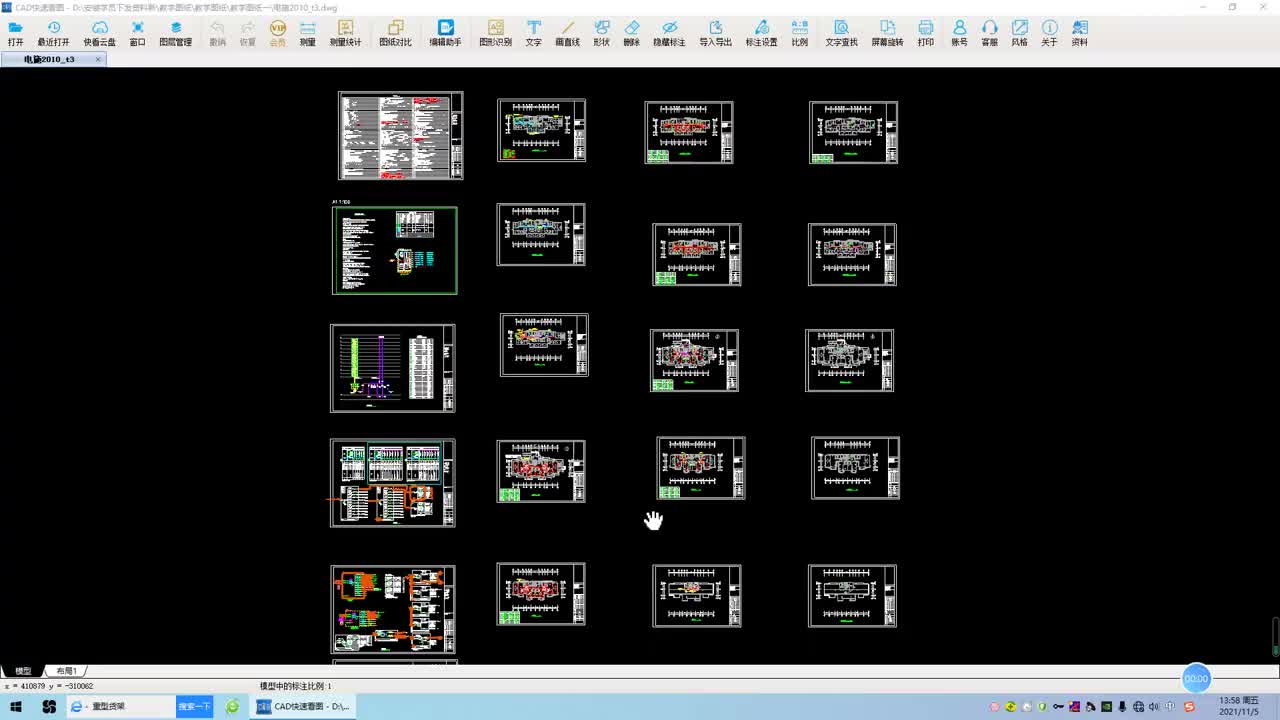1280x720 pixels.
Task: Click the coordinates readout x = 410879
Action: 50,686
